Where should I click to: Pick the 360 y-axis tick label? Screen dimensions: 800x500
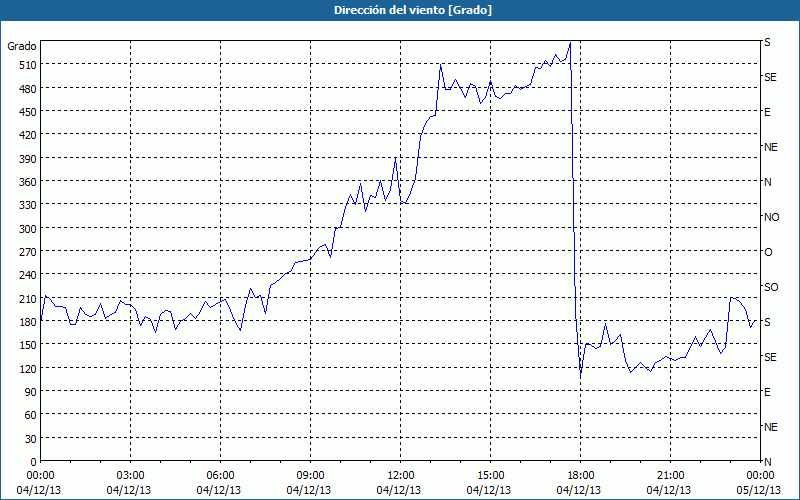[x=28, y=182]
